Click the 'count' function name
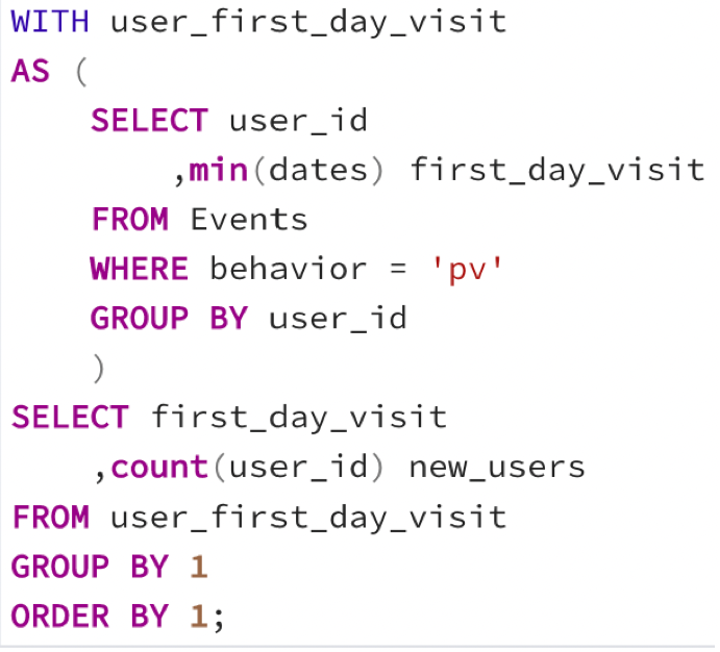The width and height of the screenshot is (720, 652). pos(160,467)
